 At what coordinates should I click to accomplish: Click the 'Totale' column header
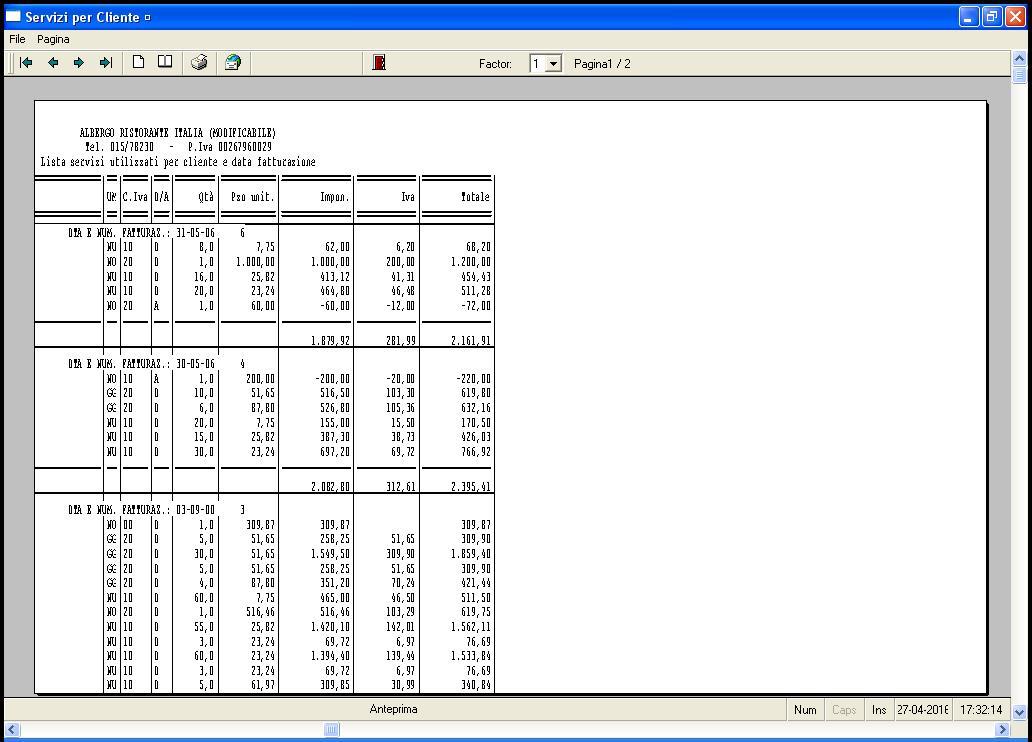(475, 197)
